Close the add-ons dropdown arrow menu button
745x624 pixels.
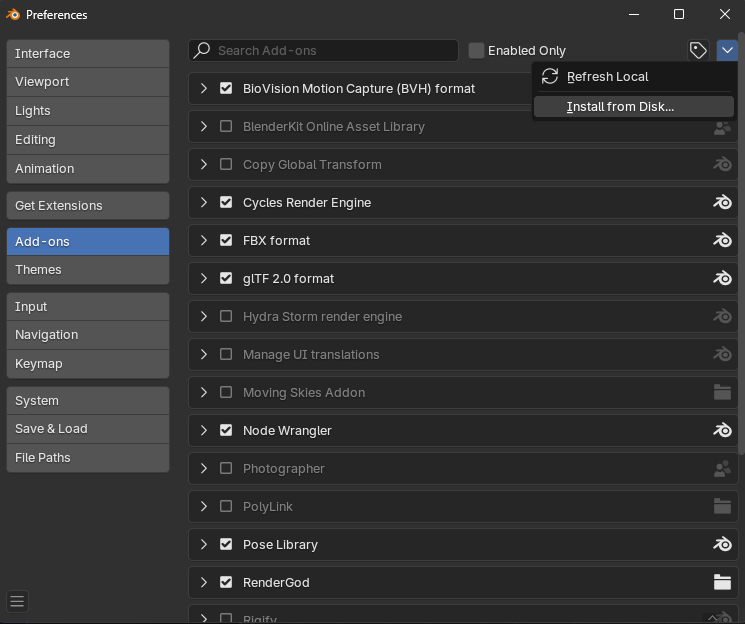pos(727,50)
